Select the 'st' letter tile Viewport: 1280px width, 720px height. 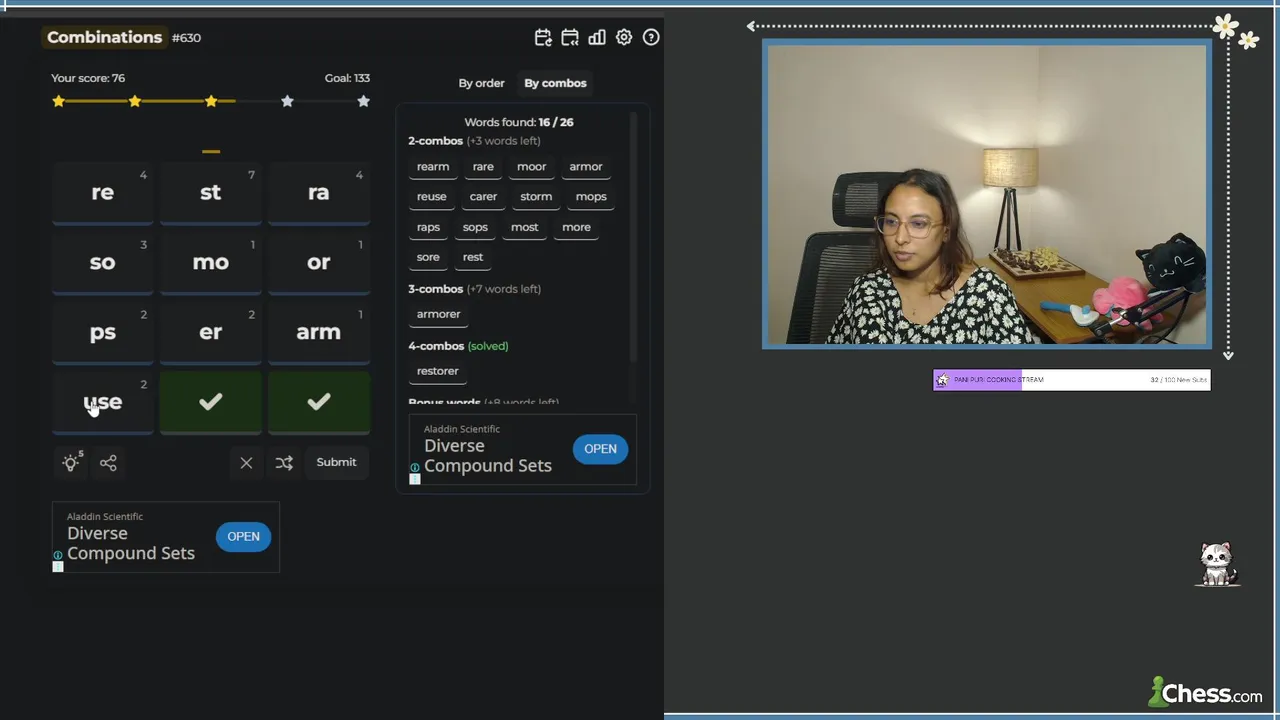pyautogui.click(x=210, y=194)
